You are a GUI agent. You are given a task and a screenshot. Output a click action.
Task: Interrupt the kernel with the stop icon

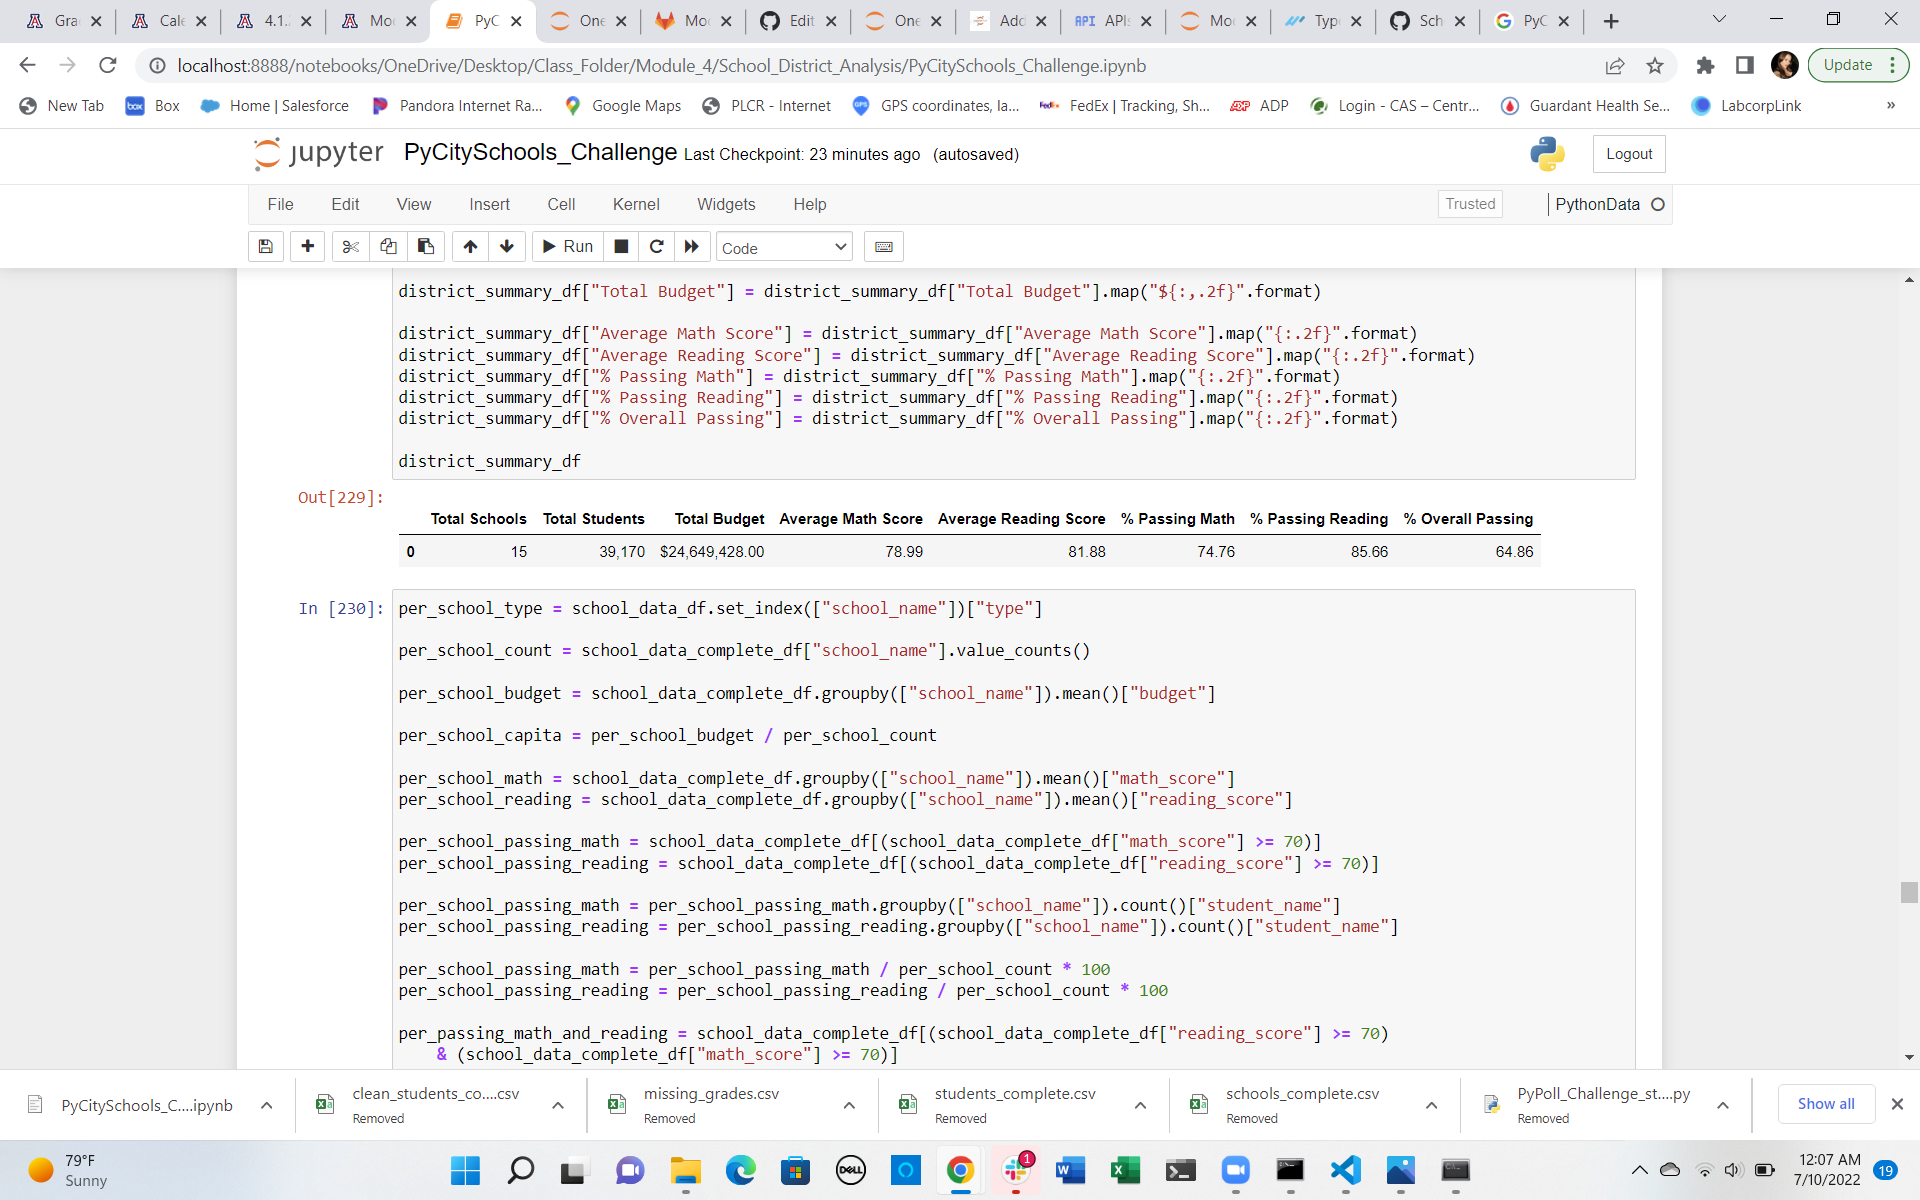click(x=620, y=247)
